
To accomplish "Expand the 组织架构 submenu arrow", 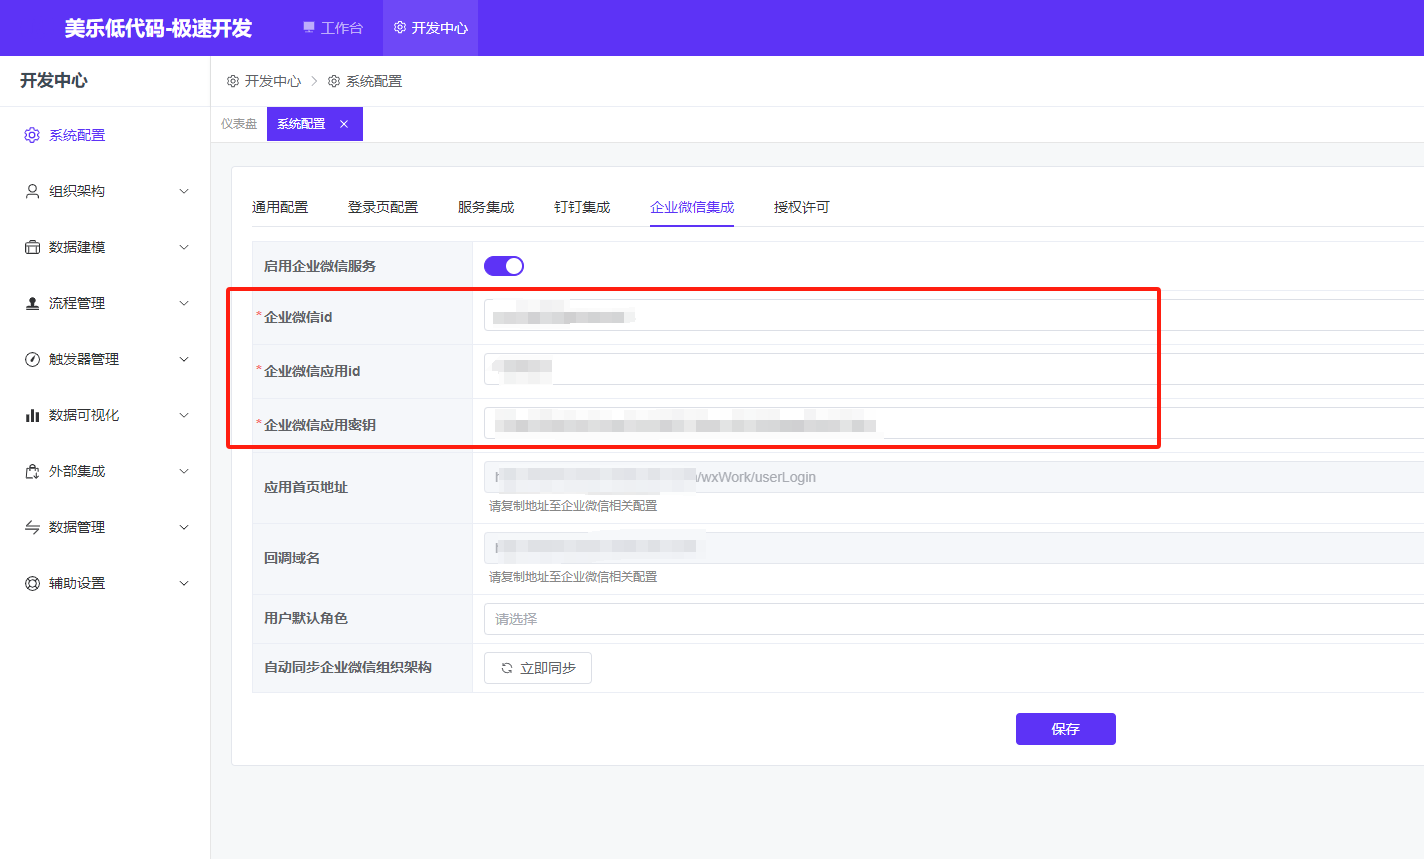I will click(x=184, y=191).
